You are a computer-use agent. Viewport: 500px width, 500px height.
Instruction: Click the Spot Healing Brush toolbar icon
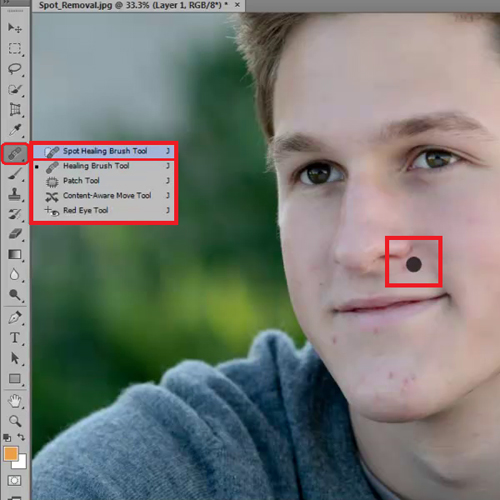coord(15,154)
